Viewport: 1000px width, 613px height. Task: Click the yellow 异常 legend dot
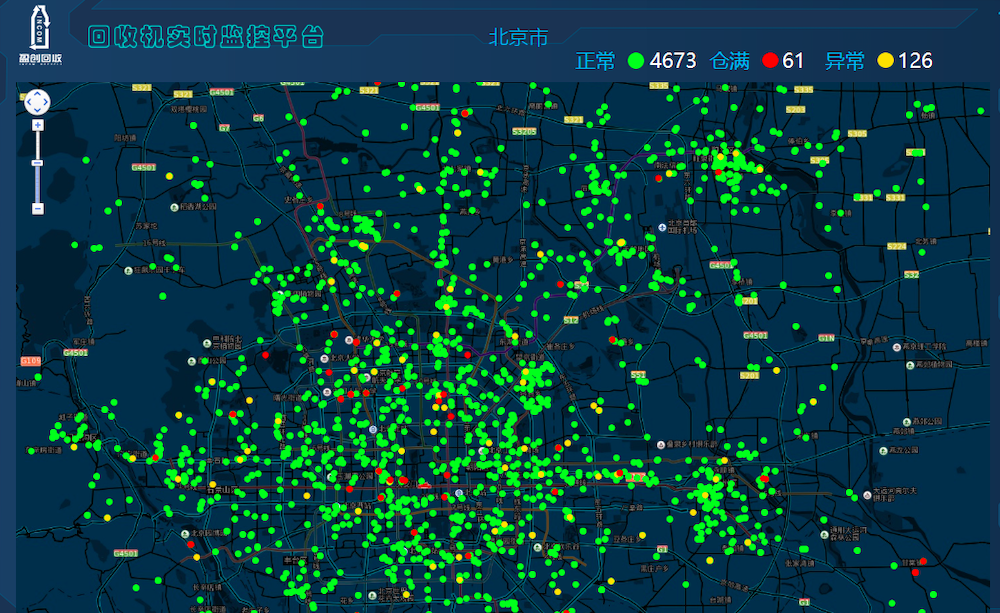pyautogui.click(x=885, y=61)
